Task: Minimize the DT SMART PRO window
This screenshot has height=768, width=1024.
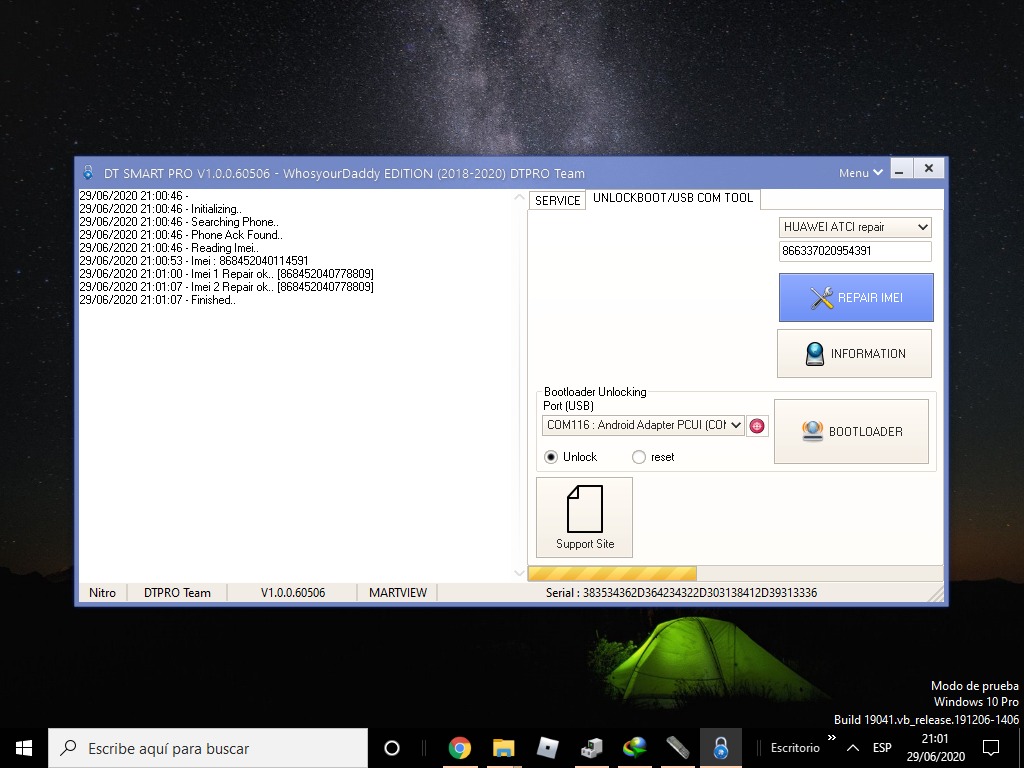Action: [900, 169]
